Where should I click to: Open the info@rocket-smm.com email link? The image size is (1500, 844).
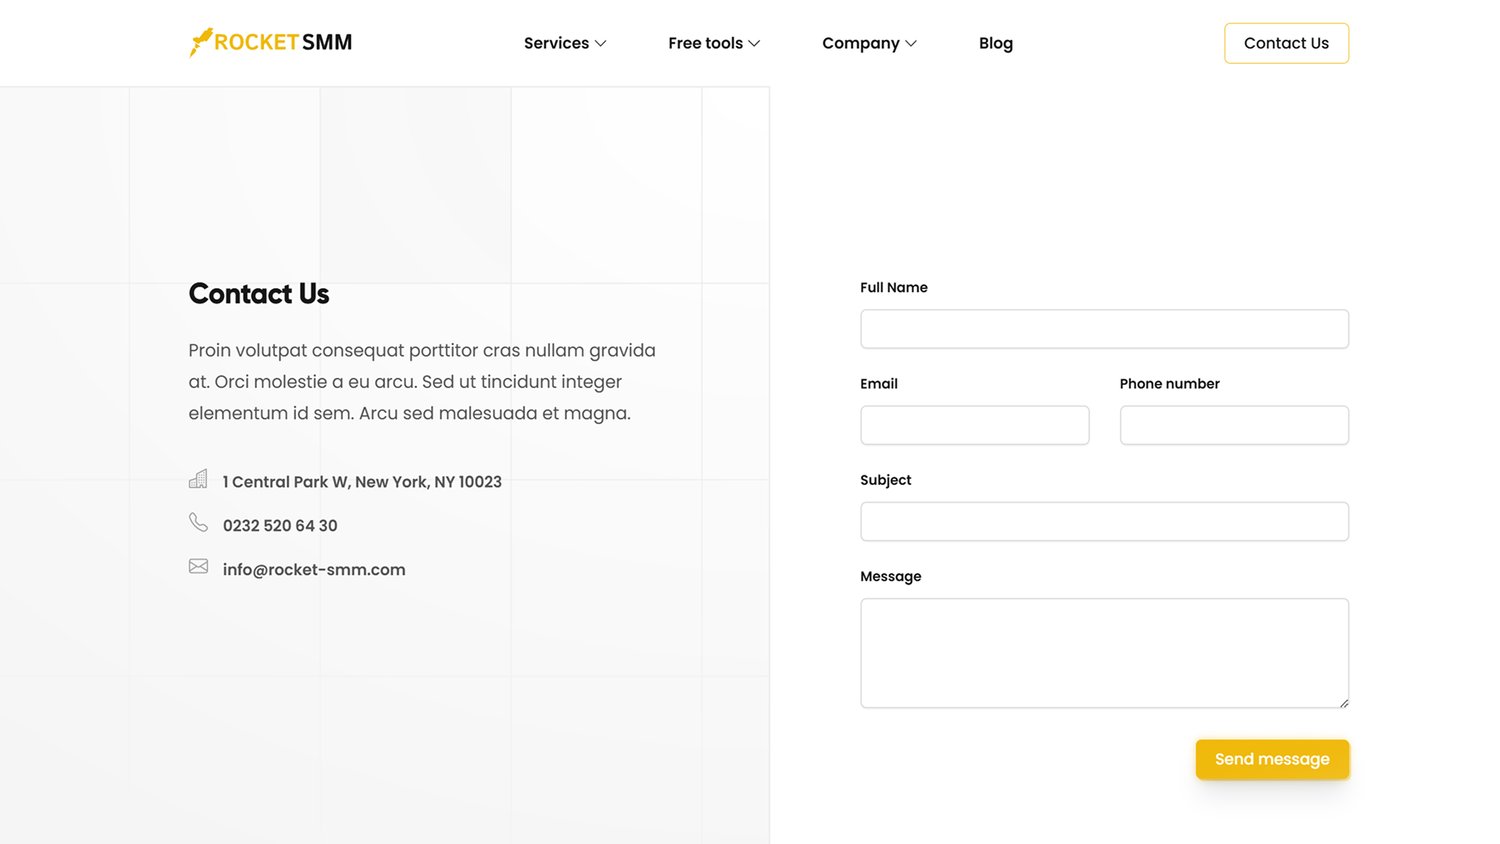(314, 570)
